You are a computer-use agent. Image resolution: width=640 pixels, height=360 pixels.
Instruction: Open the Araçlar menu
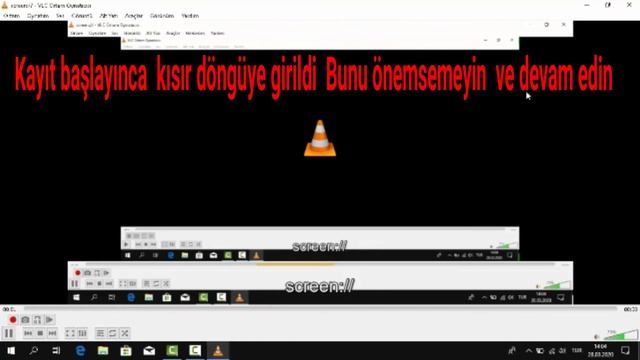[x=134, y=16]
